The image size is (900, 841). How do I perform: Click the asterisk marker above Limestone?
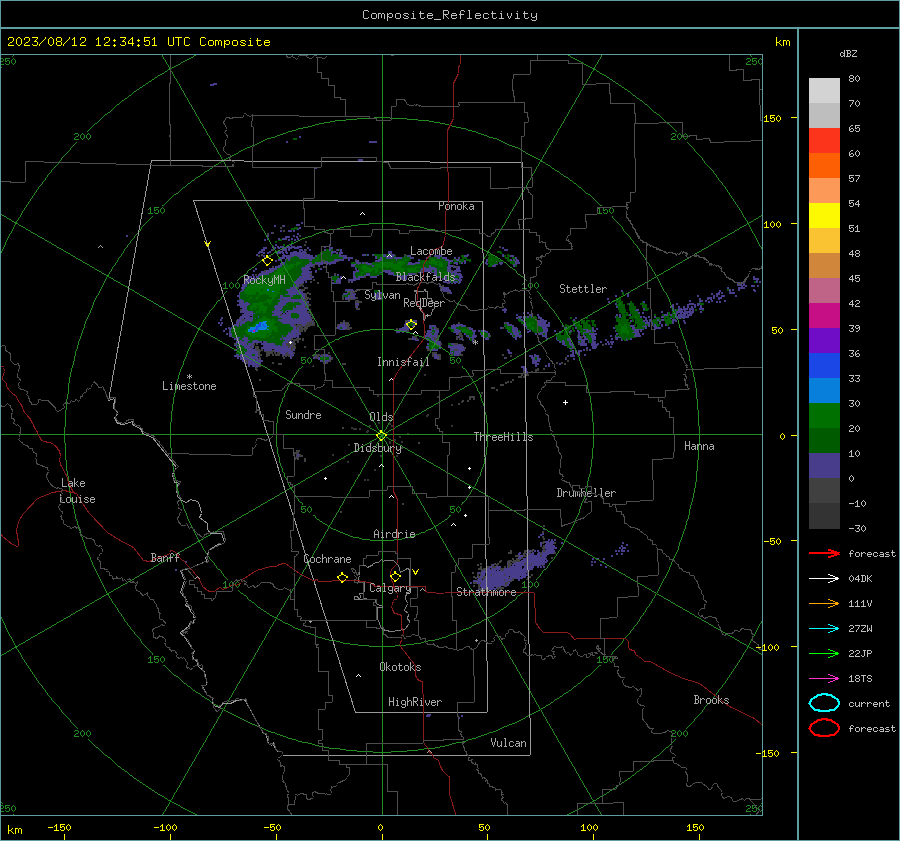(189, 377)
